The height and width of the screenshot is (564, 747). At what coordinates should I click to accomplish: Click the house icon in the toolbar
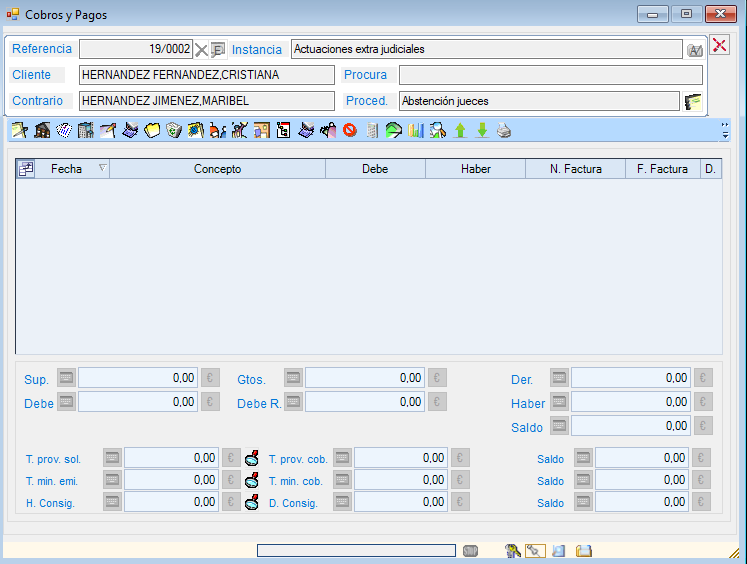point(42,130)
